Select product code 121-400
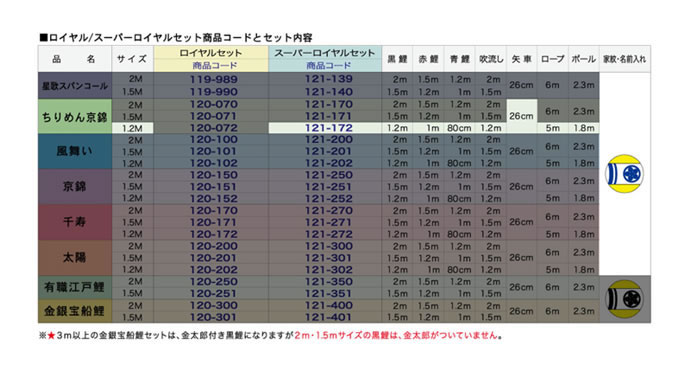Viewport: 690px width, 370px height. click(329, 305)
